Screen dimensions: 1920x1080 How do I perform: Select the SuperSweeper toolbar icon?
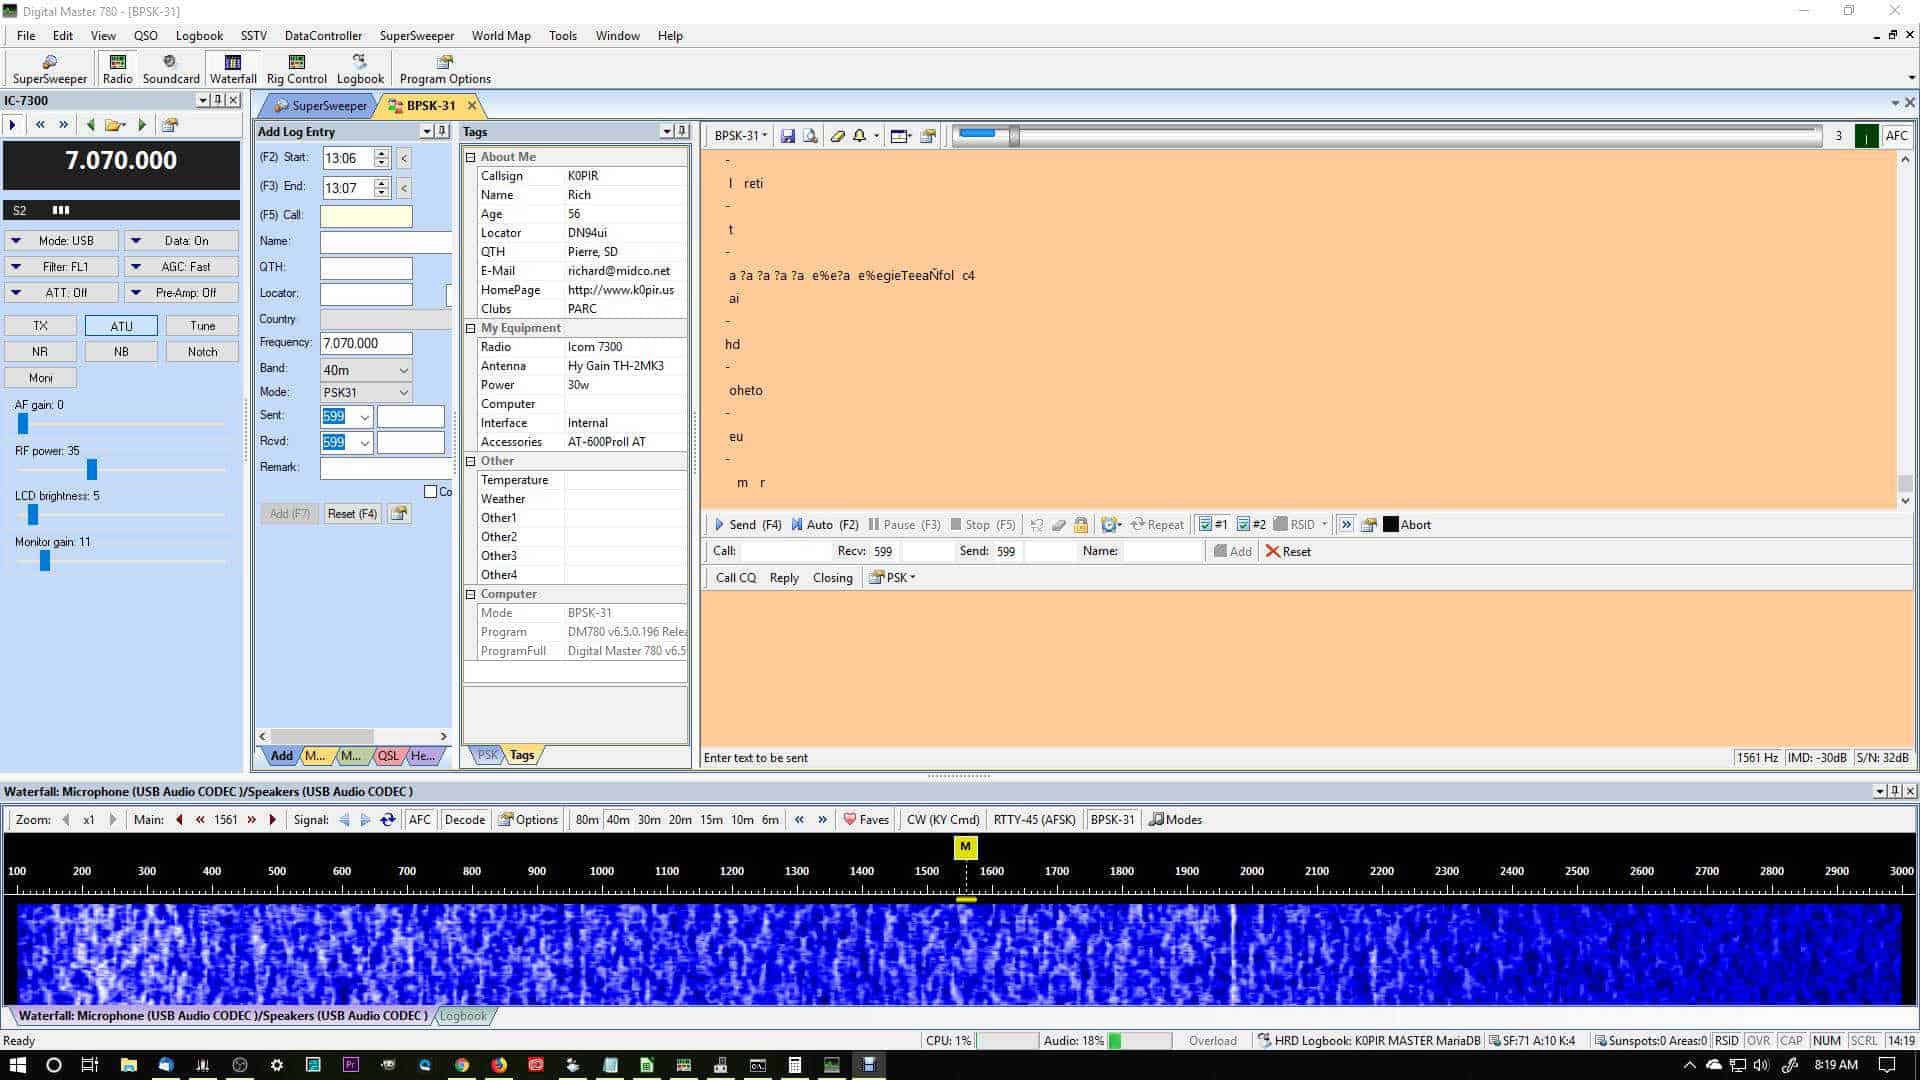pyautogui.click(x=49, y=68)
